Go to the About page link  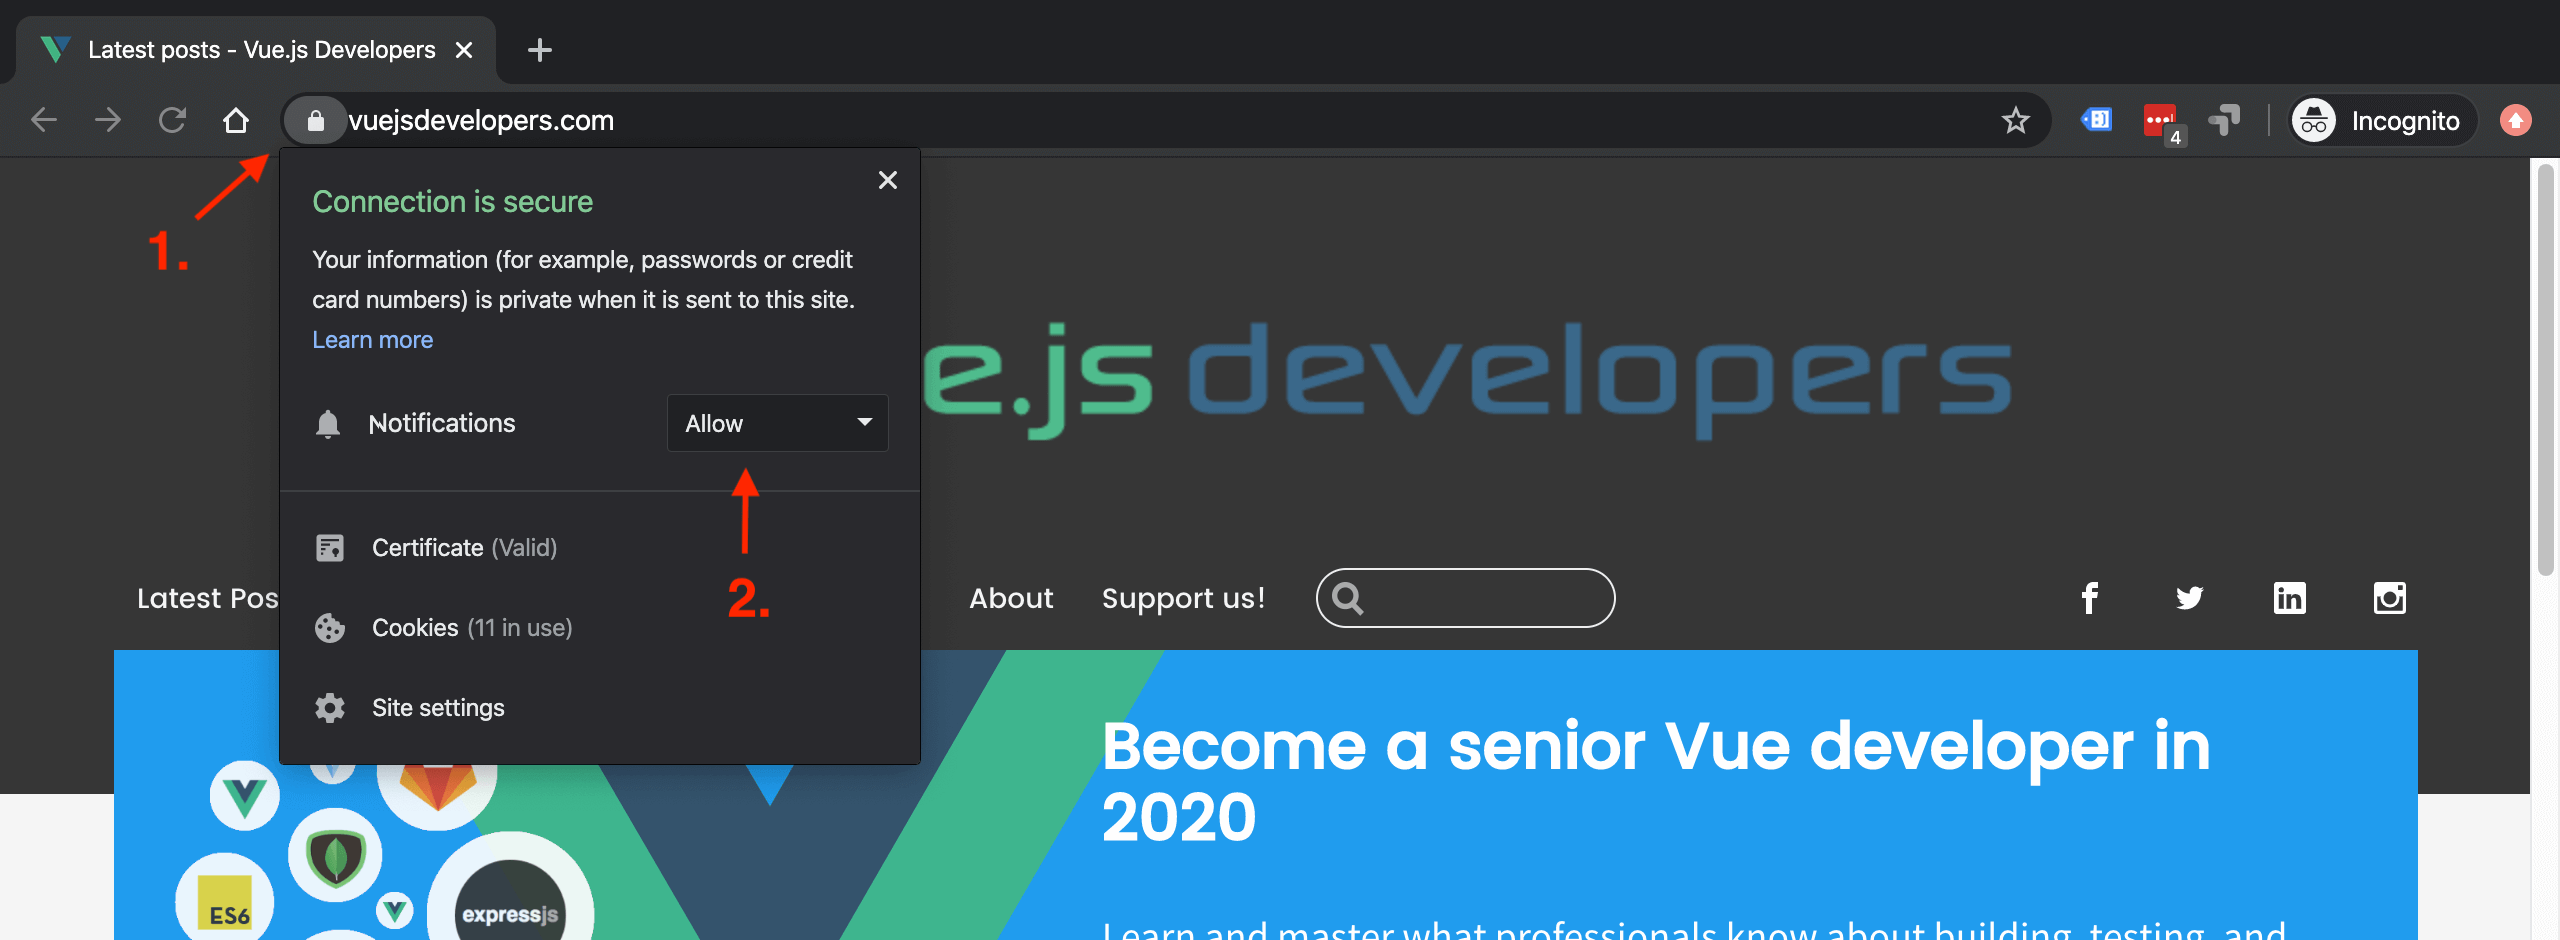[x=1011, y=599]
